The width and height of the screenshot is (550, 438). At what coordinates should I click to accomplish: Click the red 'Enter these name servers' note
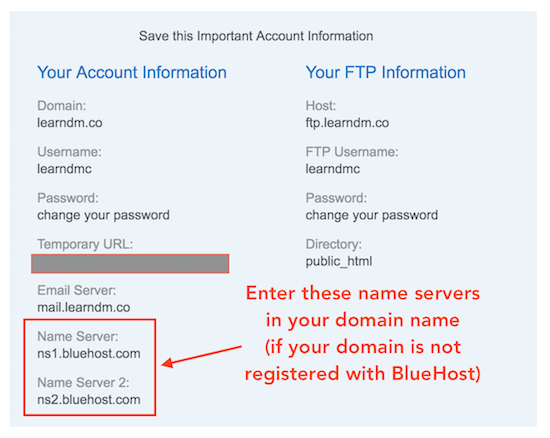[x=363, y=333]
